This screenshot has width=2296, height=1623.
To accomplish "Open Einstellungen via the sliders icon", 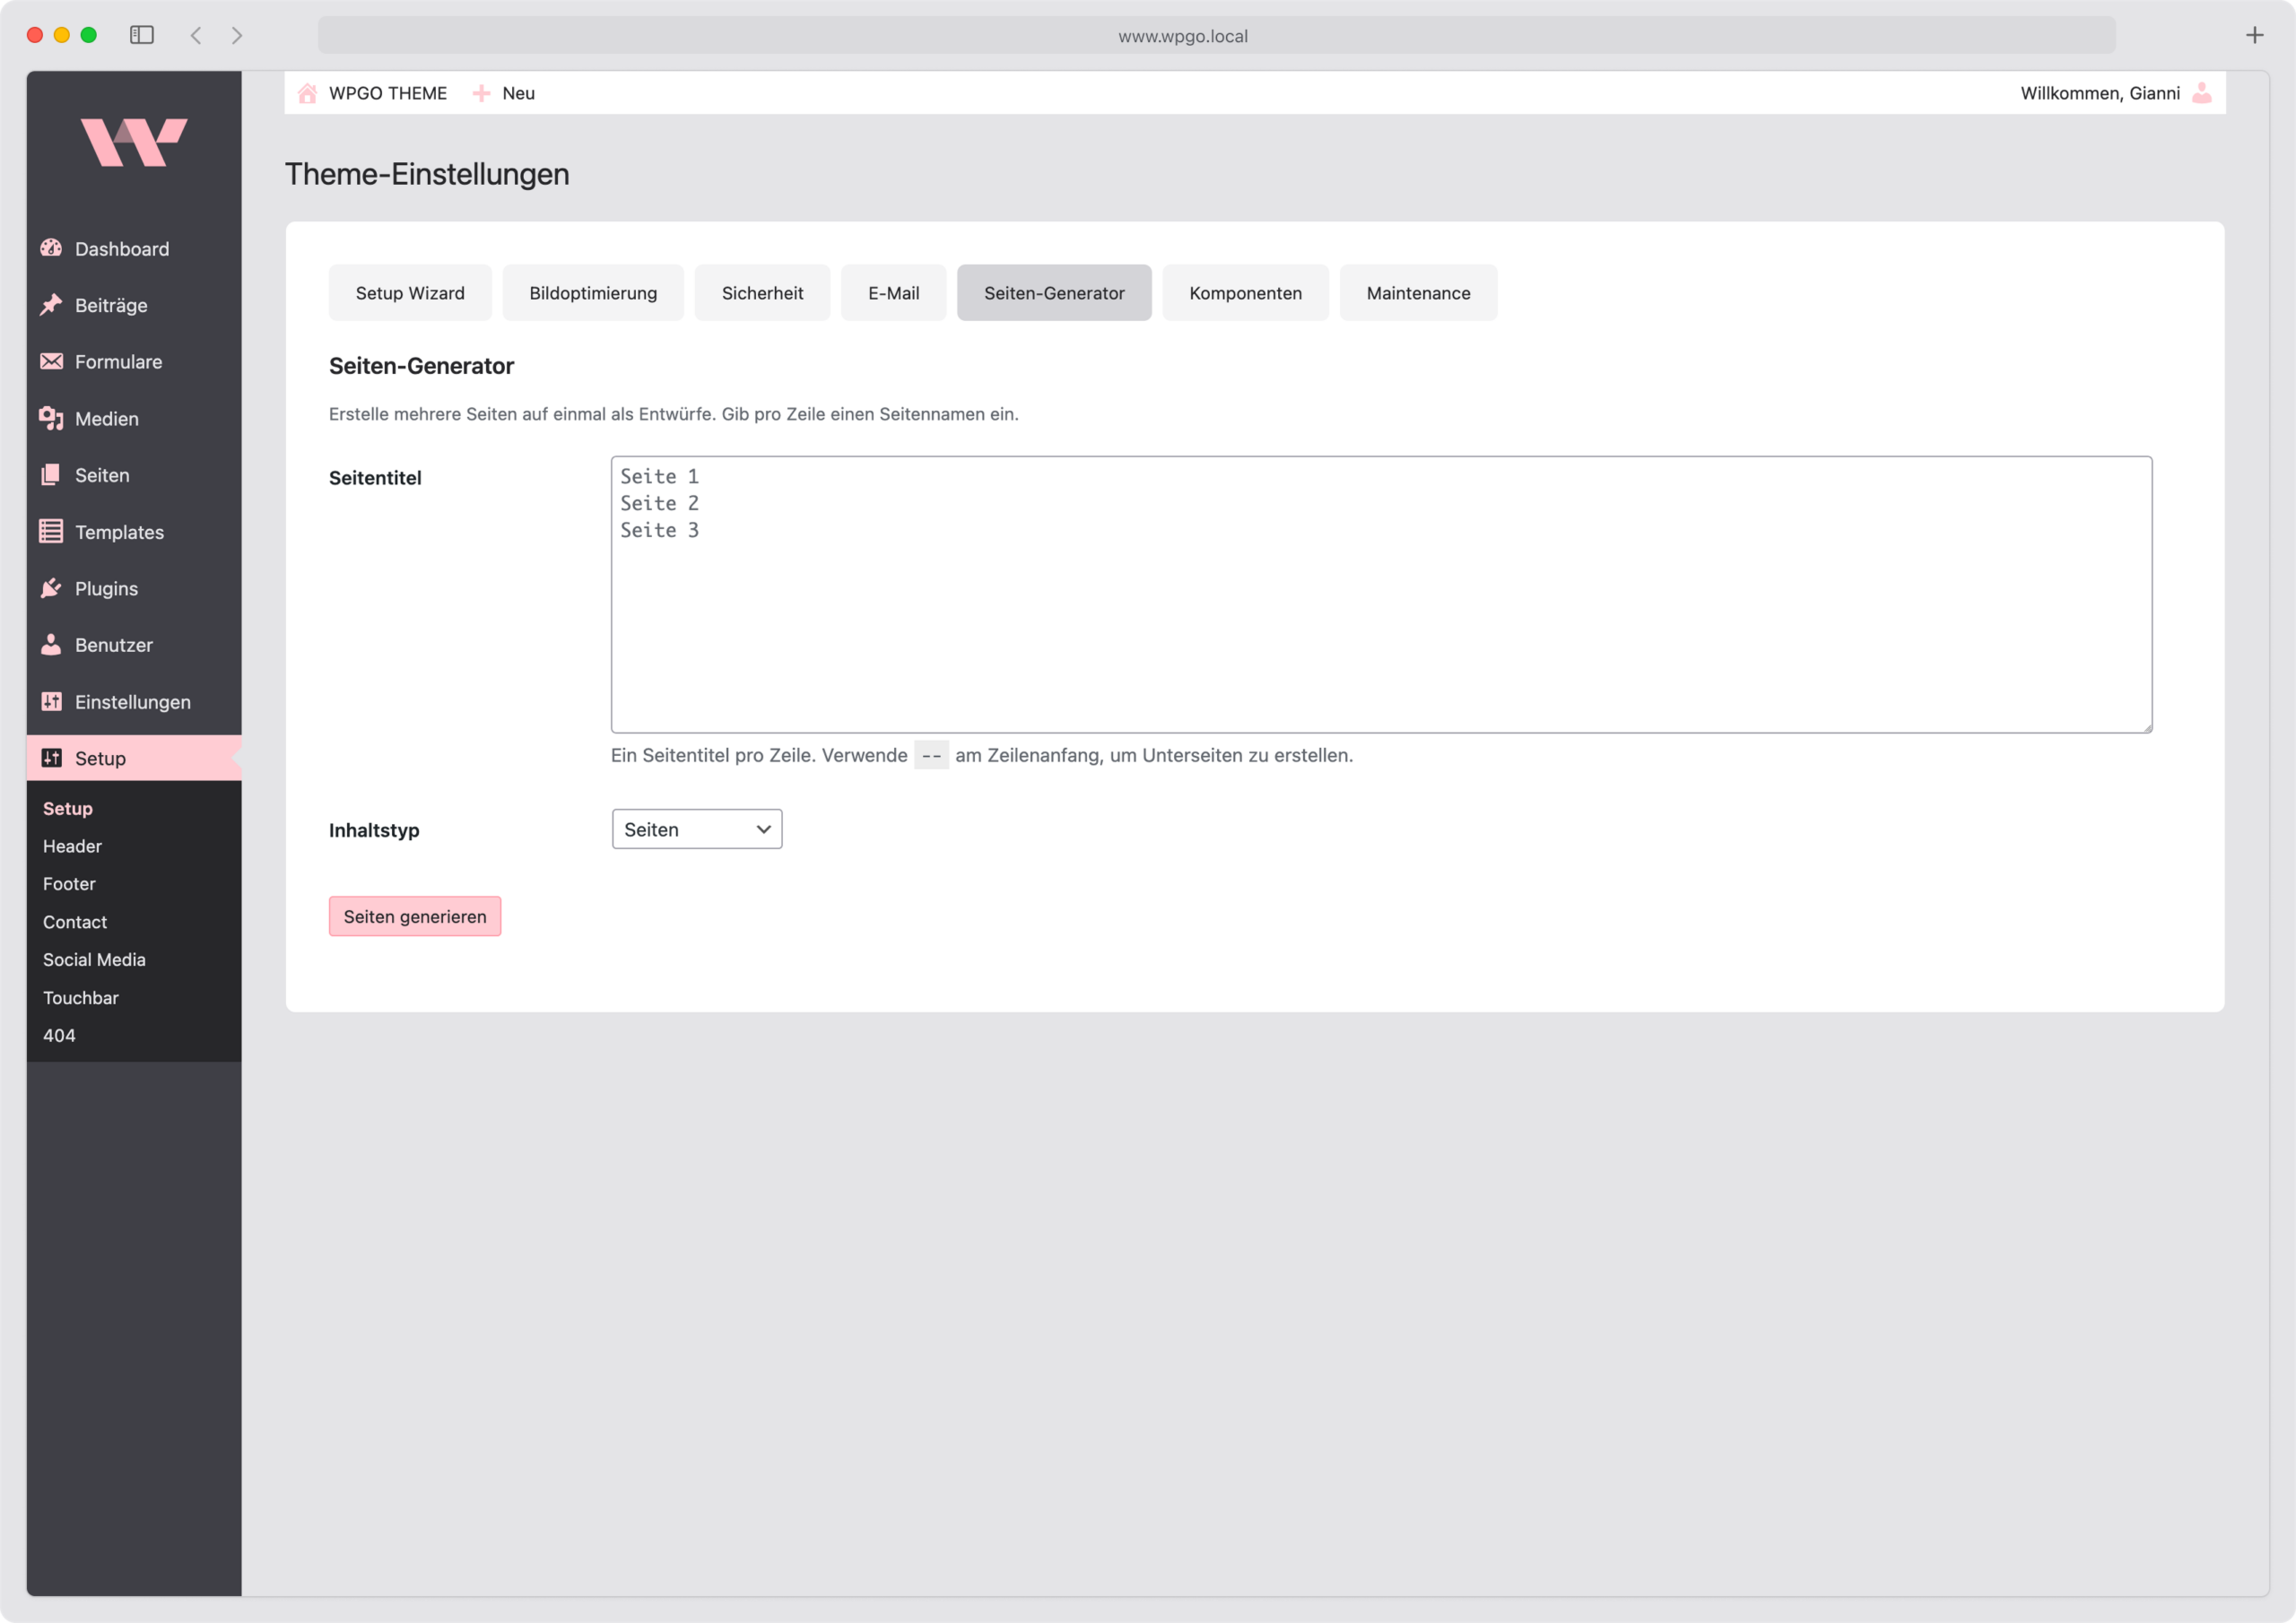I will tap(52, 701).
